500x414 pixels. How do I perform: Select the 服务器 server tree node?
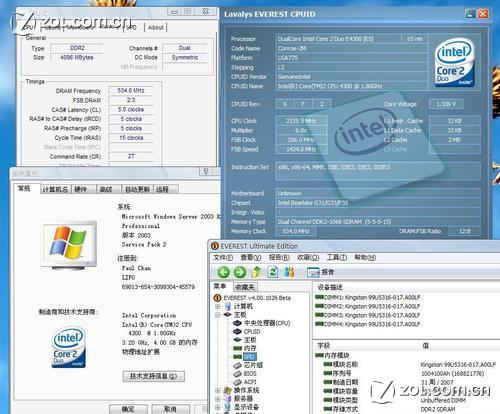click(x=243, y=398)
